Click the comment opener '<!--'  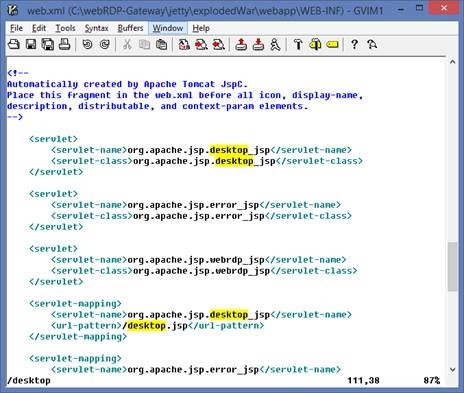pos(18,73)
